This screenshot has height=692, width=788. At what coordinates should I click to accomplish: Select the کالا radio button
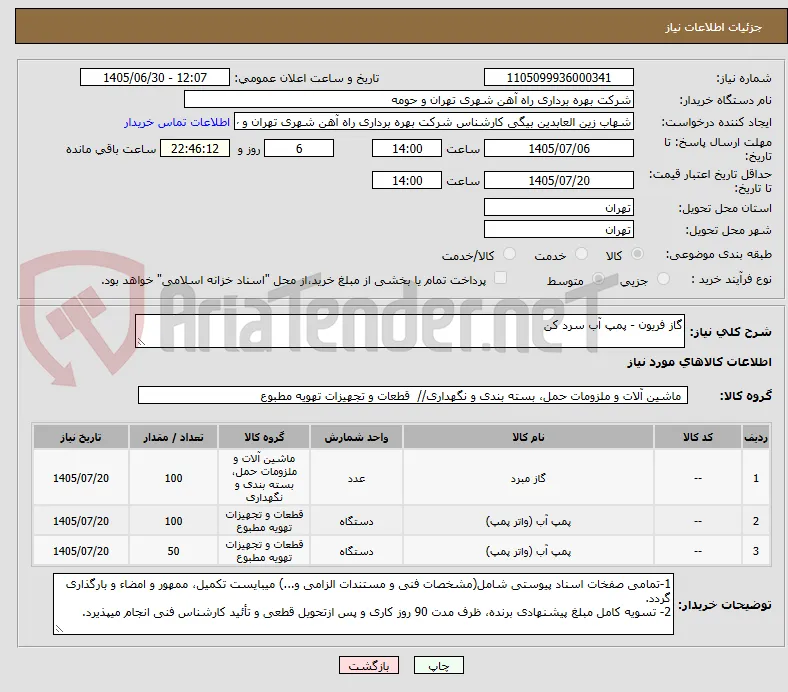click(x=637, y=254)
